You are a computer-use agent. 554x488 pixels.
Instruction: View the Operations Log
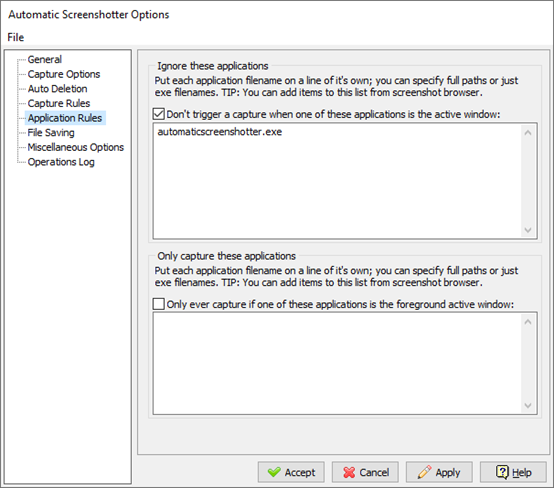tap(61, 162)
